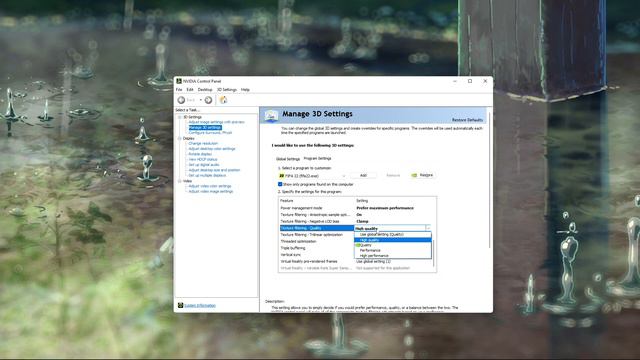Viewport: 640px width, 360px height.
Task: Click the Remove program button
Action: pyautogui.click(x=393, y=176)
